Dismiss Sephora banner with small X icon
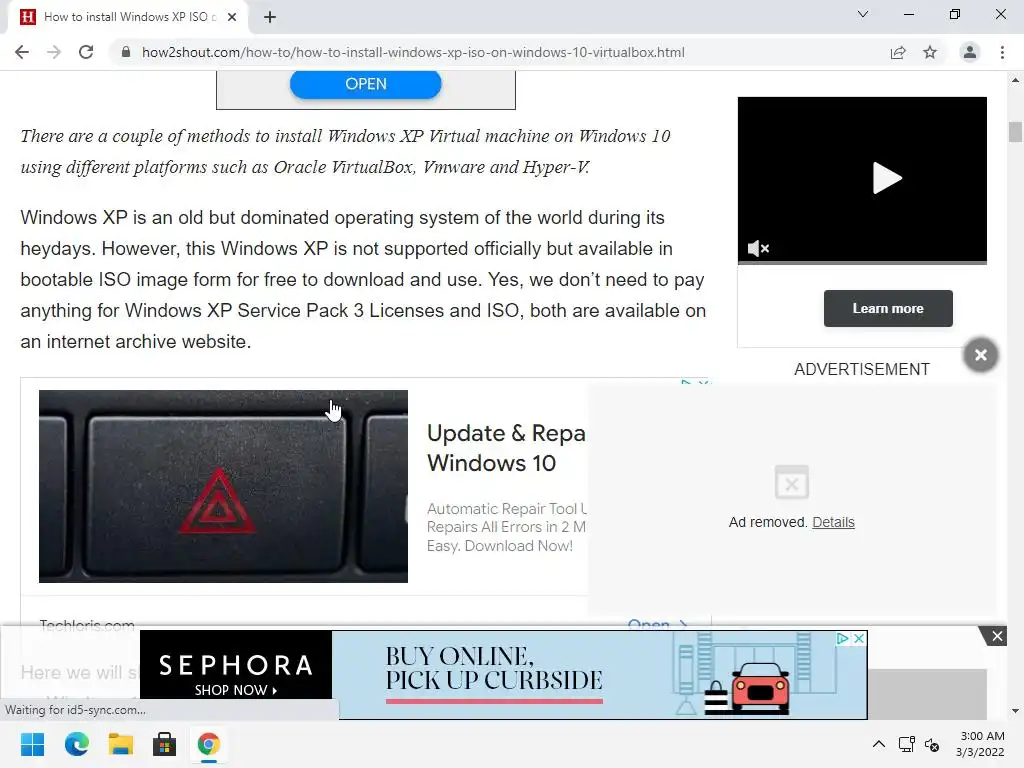1024x768 pixels. point(859,638)
